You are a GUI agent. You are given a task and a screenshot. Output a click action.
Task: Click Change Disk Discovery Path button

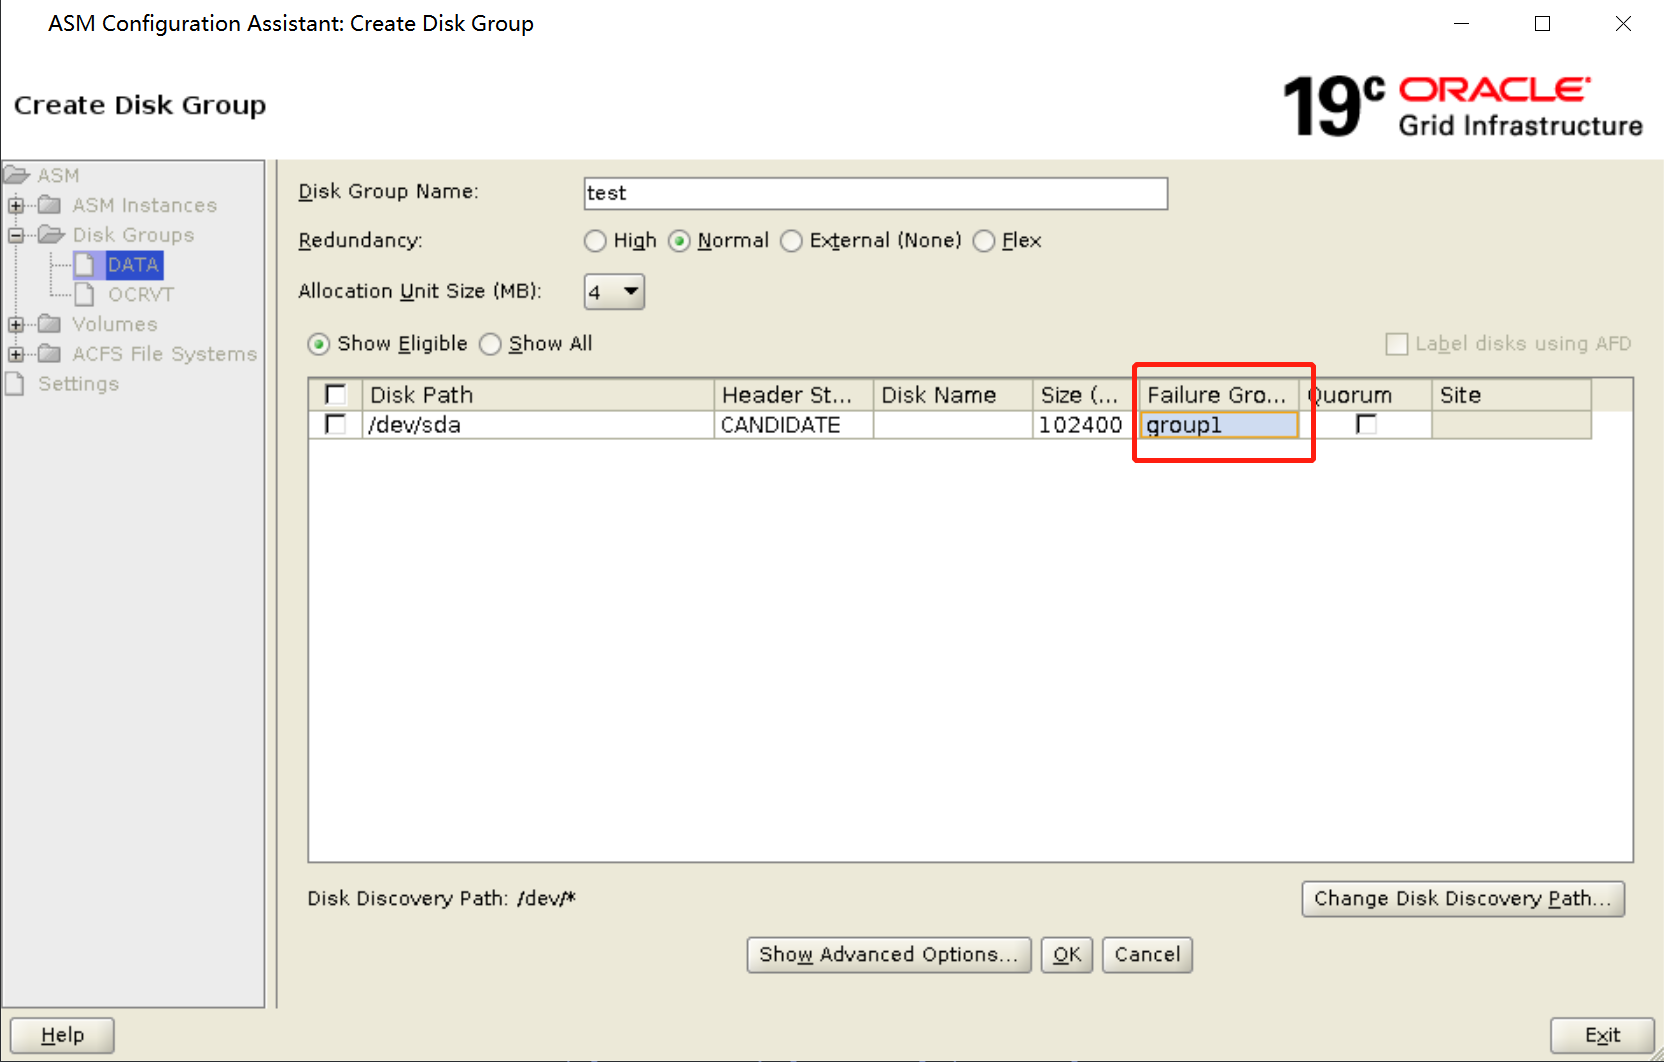(x=1462, y=898)
